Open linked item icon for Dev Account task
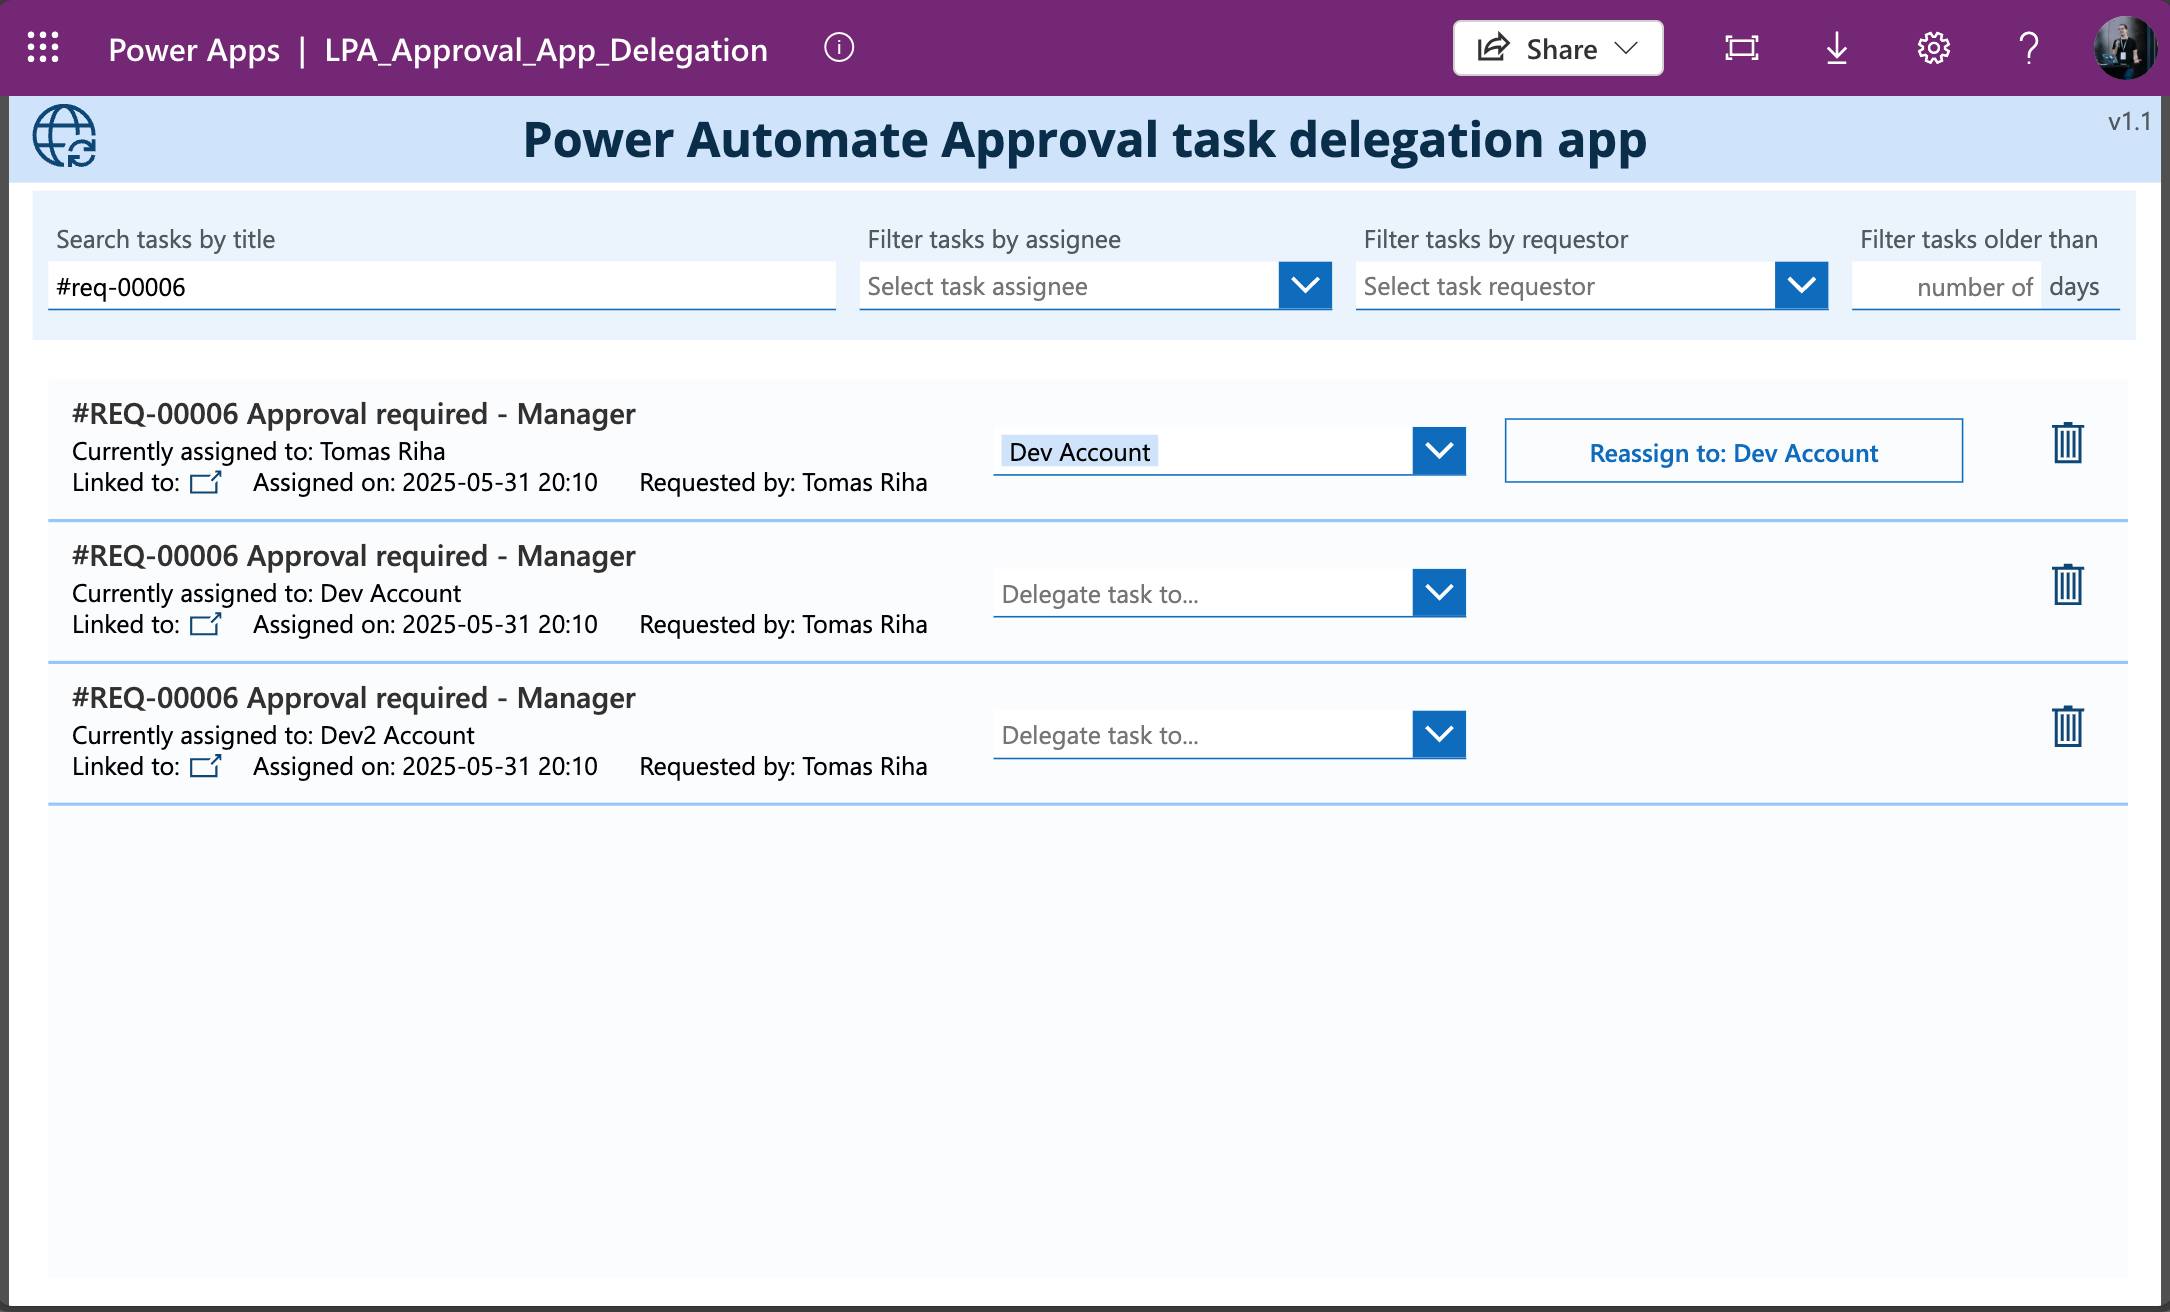 point(206,625)
